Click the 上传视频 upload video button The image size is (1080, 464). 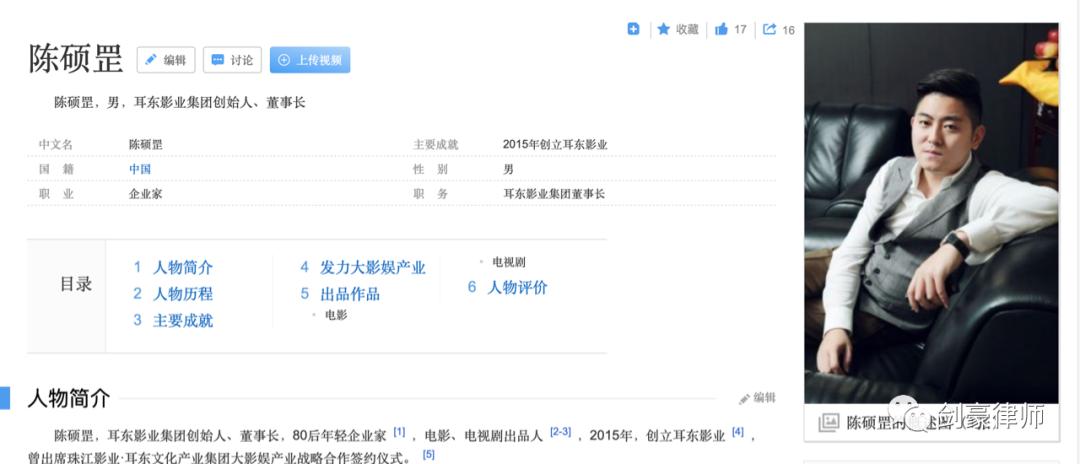(x=310, y=60)
